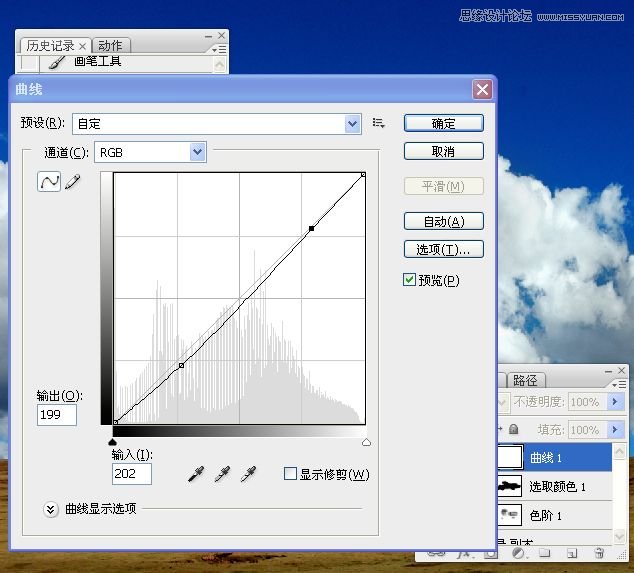Click the brush tool history entry icon
Viewport: 634px width, 573px height.
[x=57, y=62]
